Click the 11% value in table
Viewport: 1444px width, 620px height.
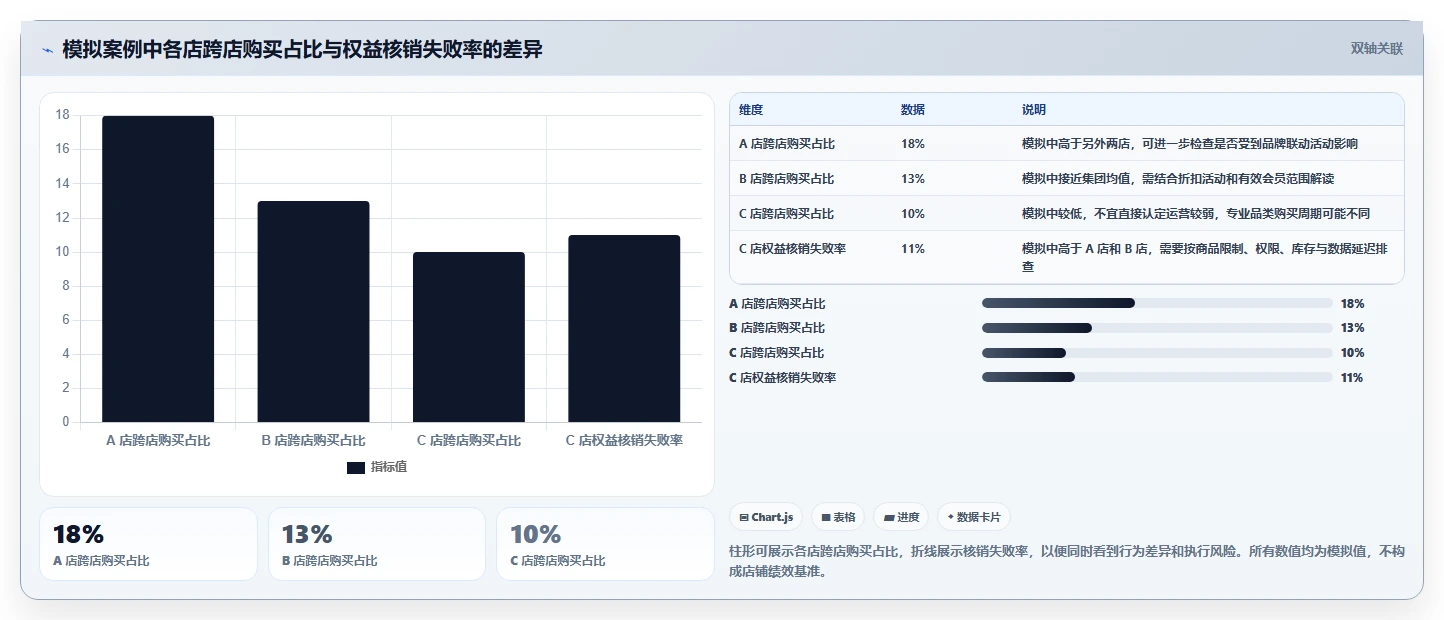913,249
